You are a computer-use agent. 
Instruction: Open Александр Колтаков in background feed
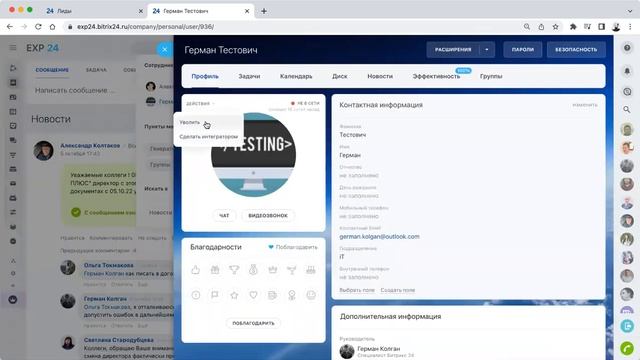(90, 145)
